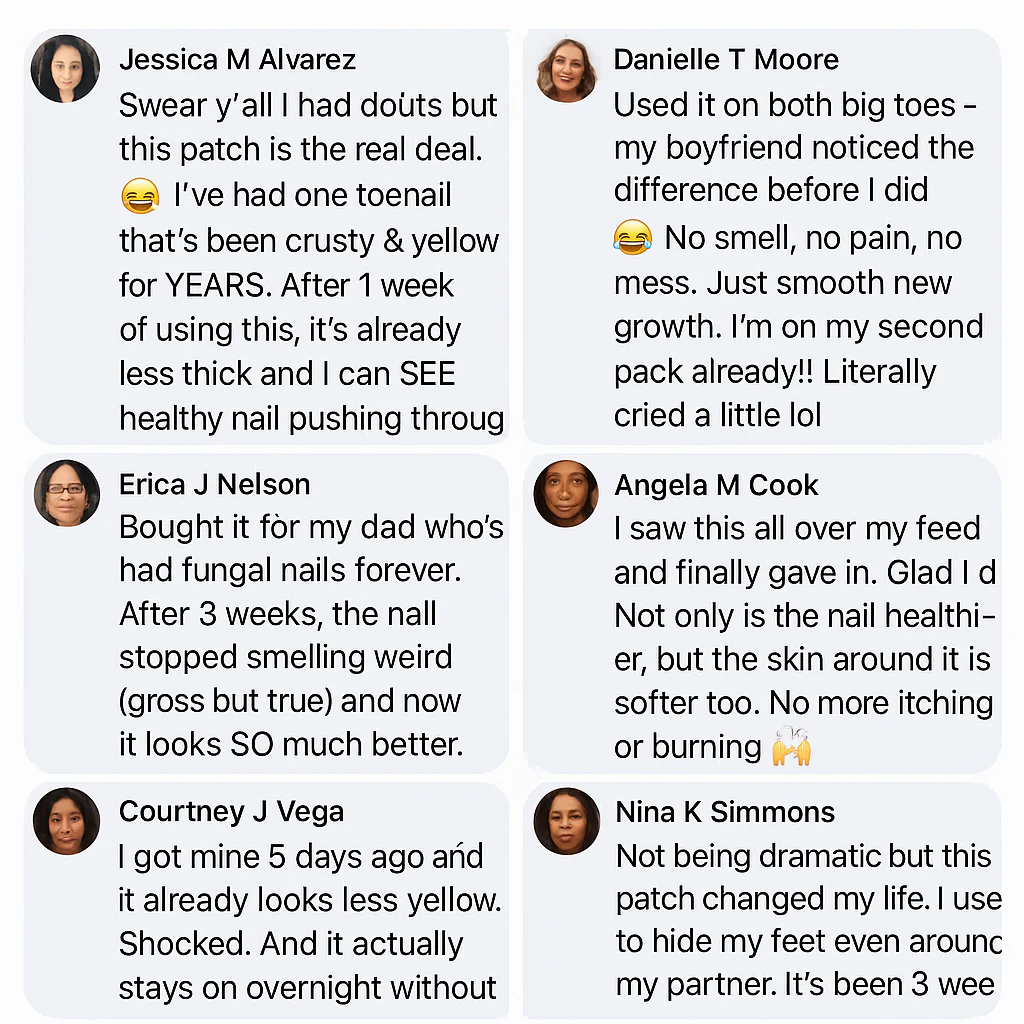Open the Angela M Cook name link
The width and height of the screenshot is (1024, 1024).
[716, 485]
